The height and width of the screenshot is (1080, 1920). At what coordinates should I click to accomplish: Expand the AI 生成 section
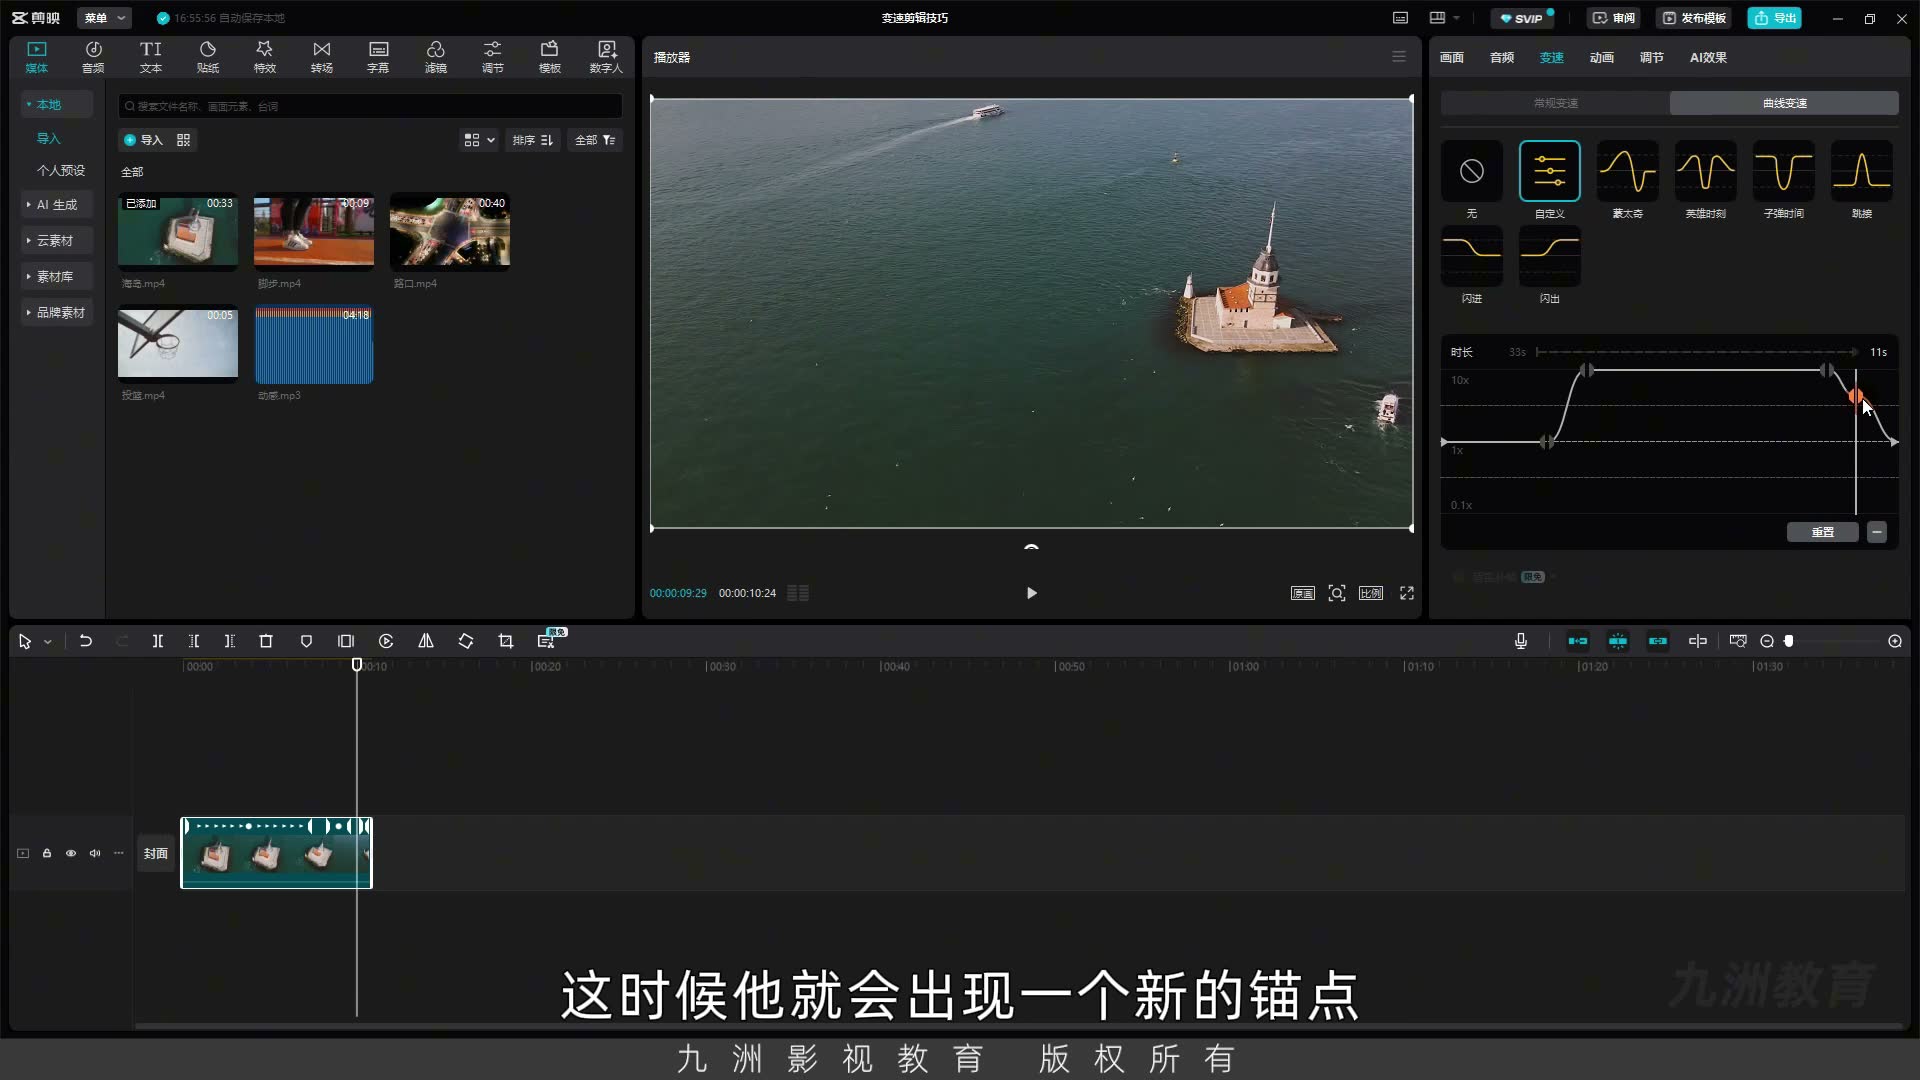pos(57,204)
